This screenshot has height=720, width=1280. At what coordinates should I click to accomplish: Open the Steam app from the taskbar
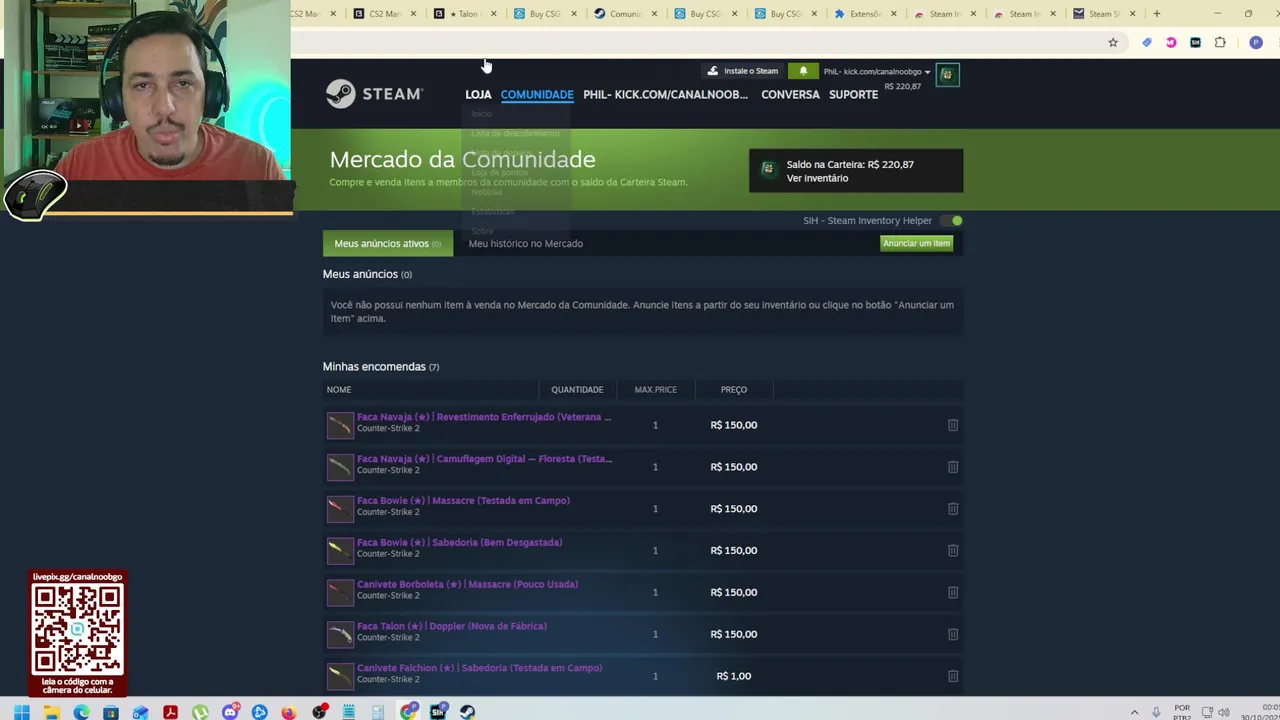[467, 712]
